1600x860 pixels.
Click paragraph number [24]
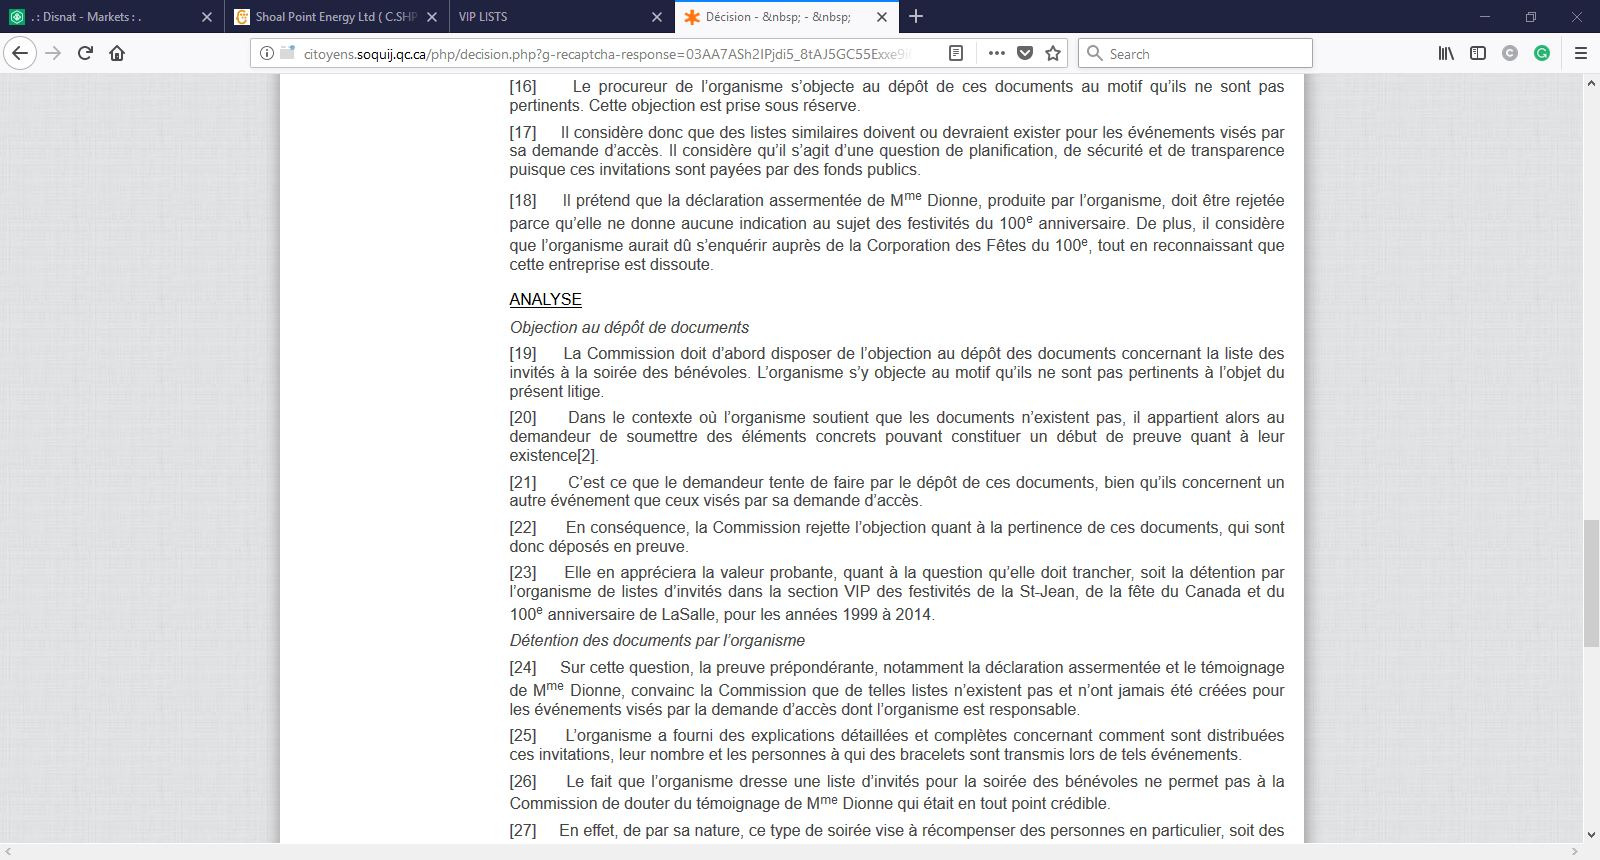(x=523, y=667)
